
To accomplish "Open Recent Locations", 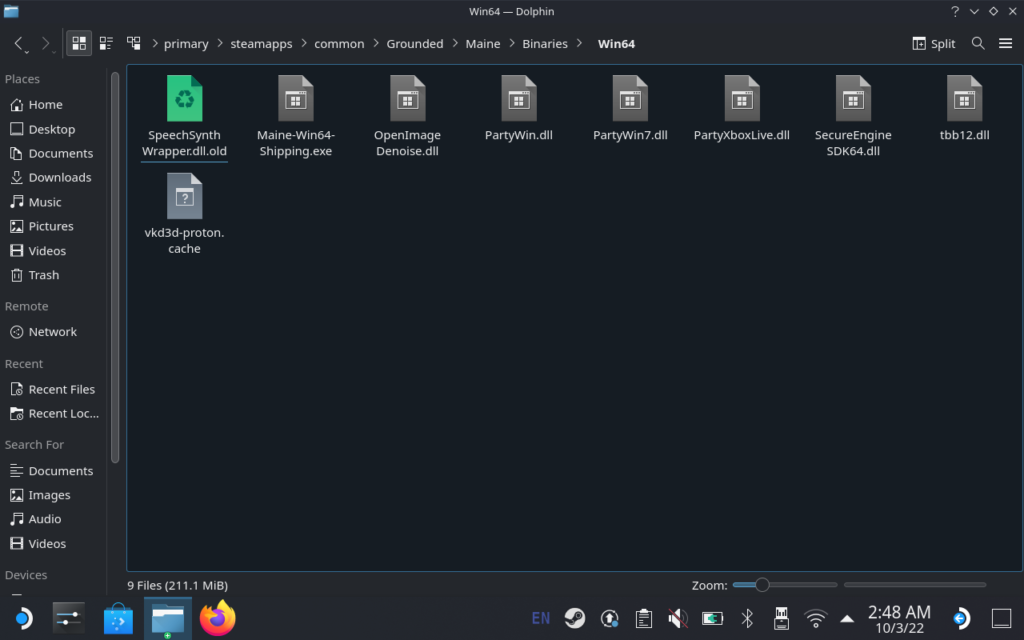I will [x=54, y=413].
